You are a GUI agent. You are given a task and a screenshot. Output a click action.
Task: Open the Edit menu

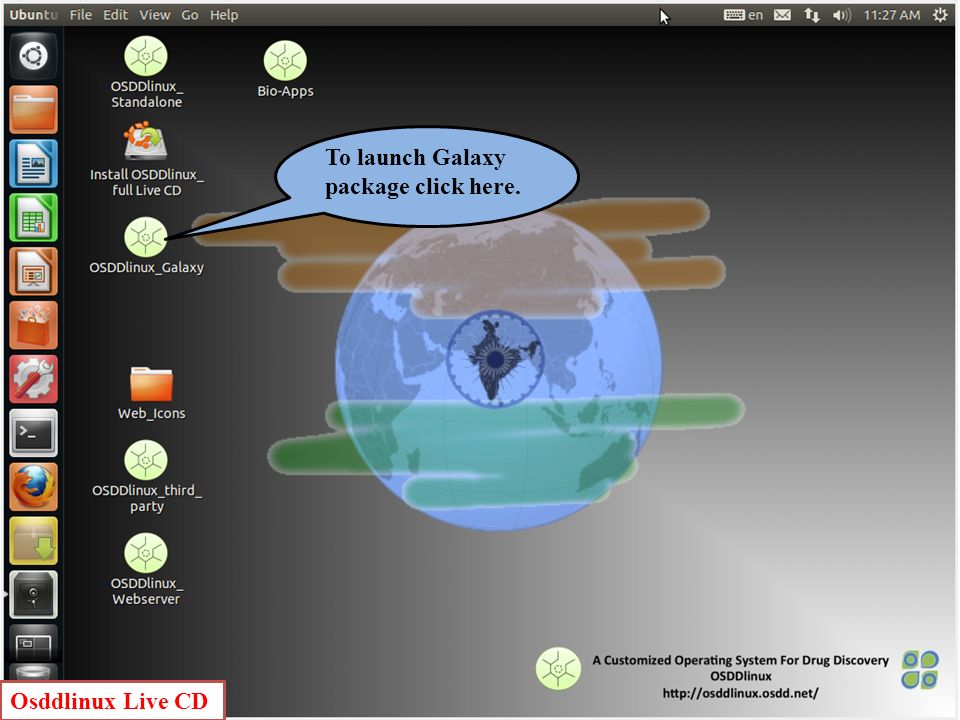click(115, 15)
